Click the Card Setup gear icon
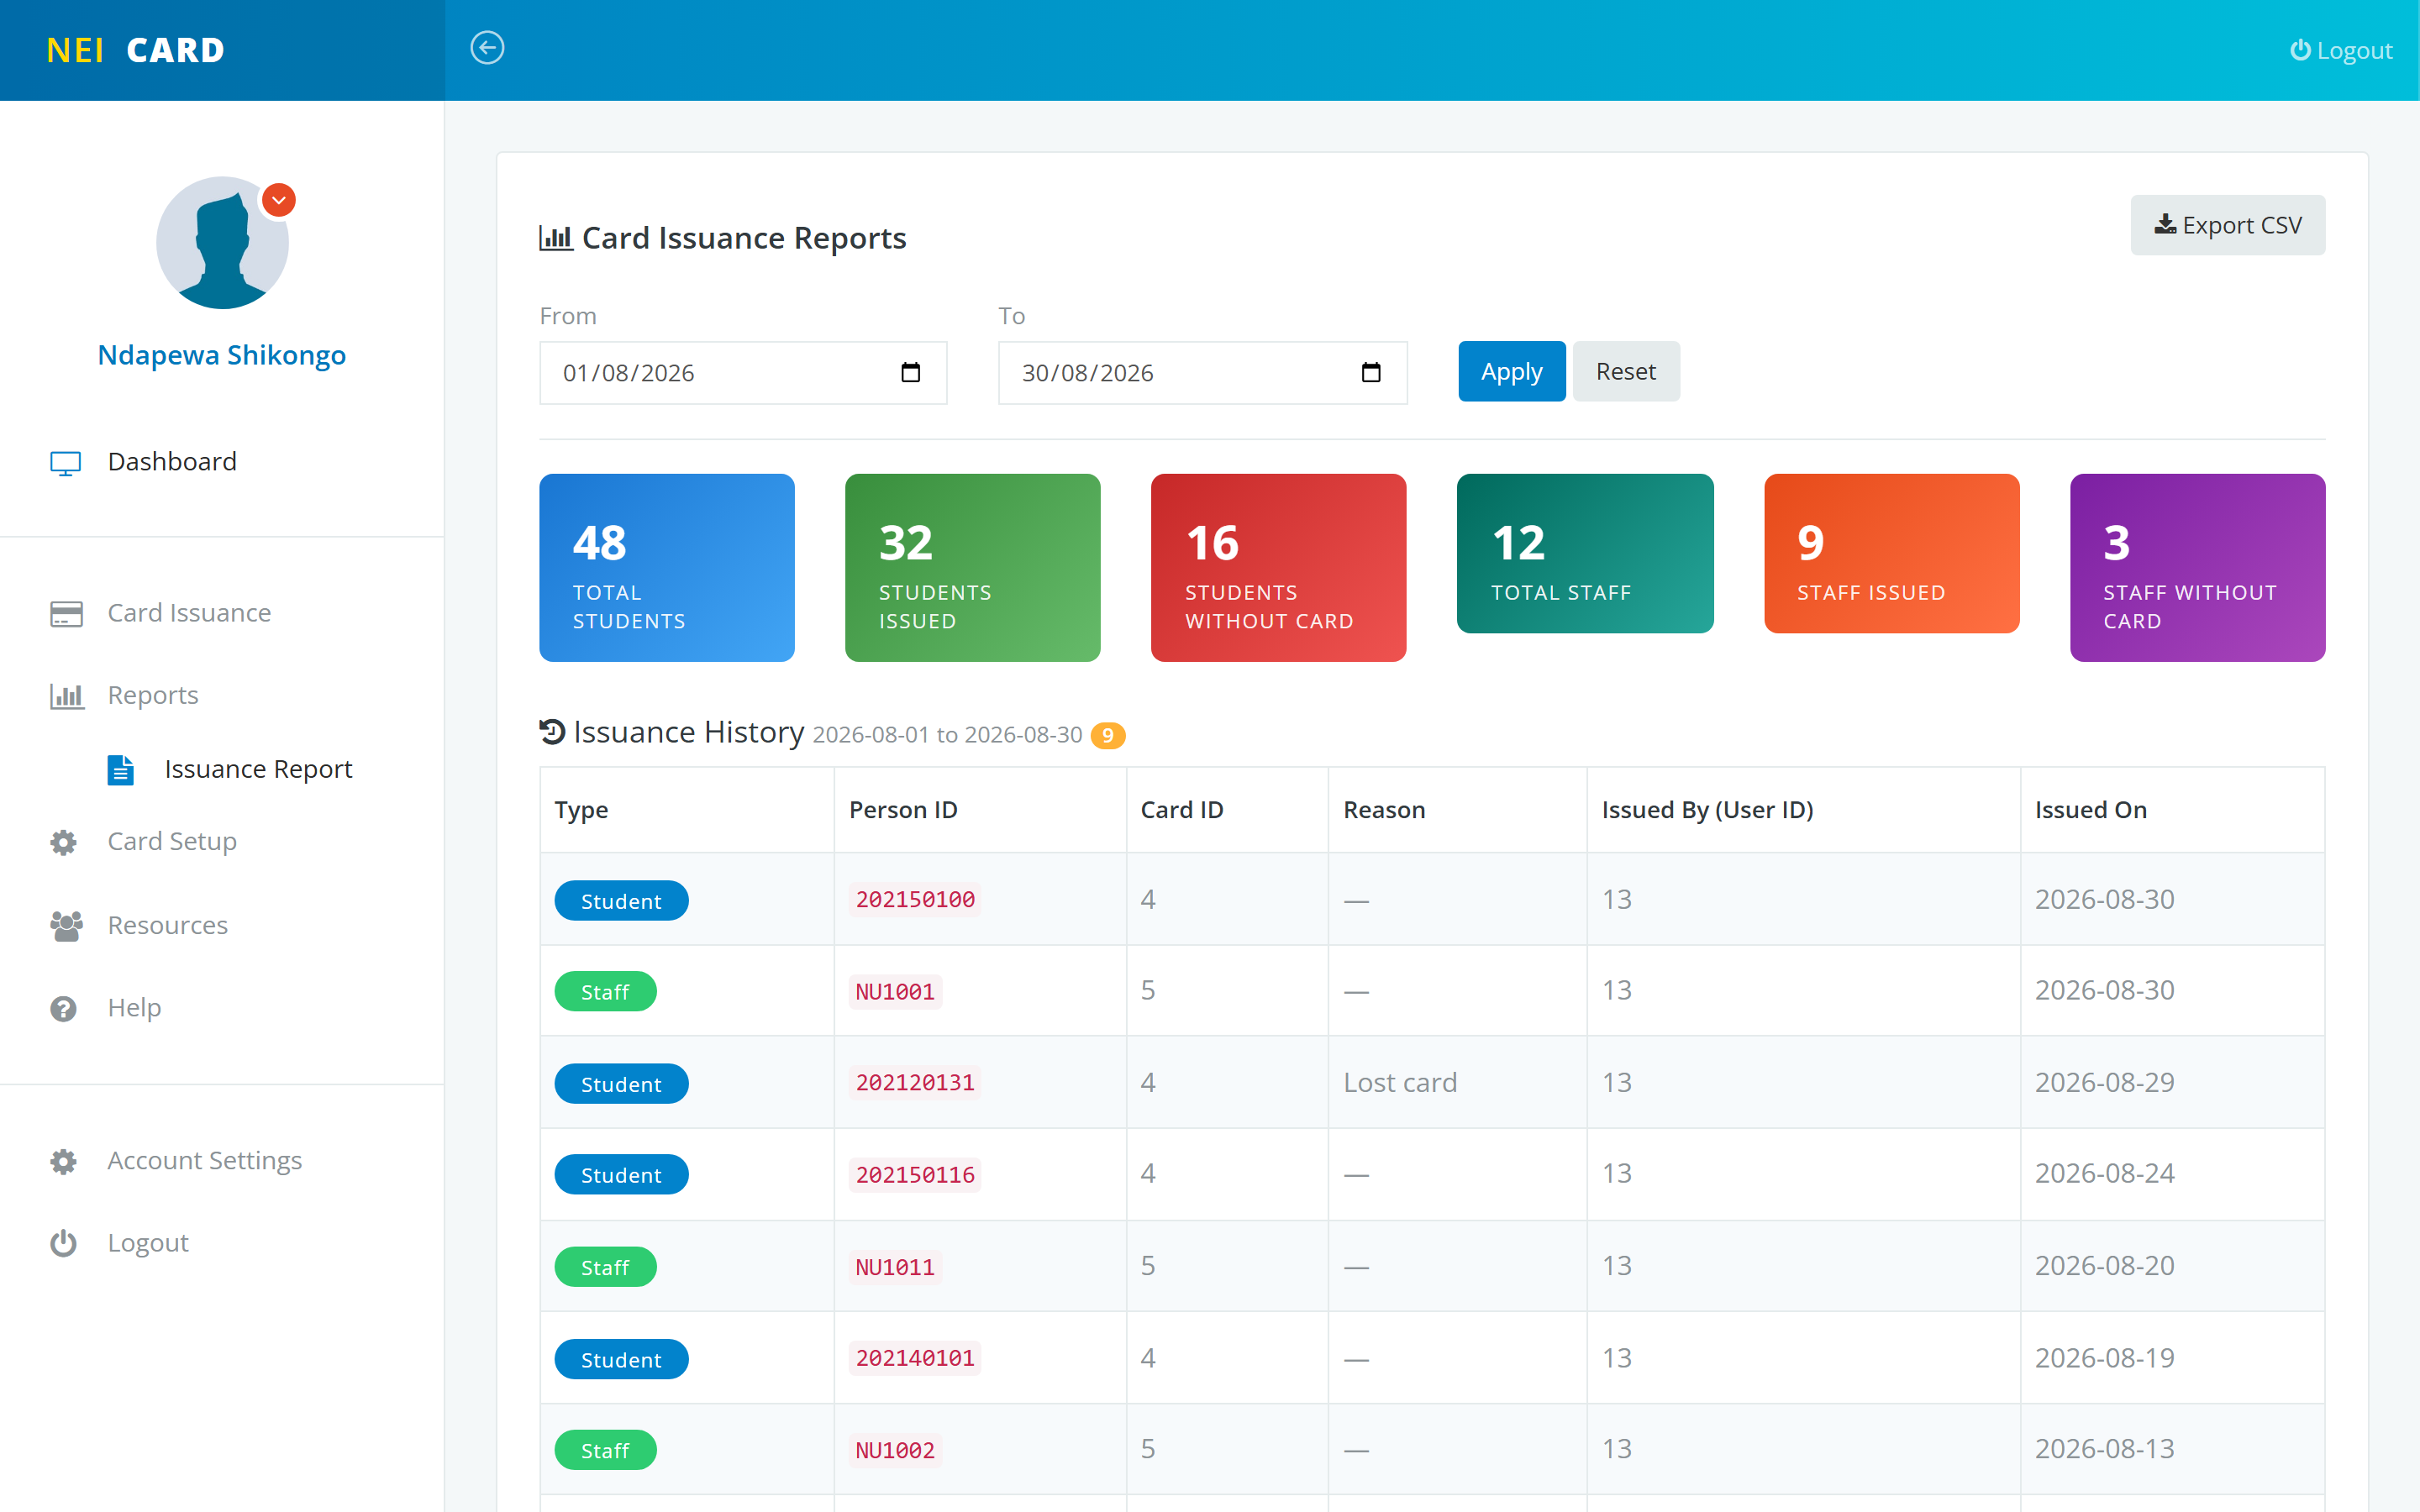 (x=64, y=842)
